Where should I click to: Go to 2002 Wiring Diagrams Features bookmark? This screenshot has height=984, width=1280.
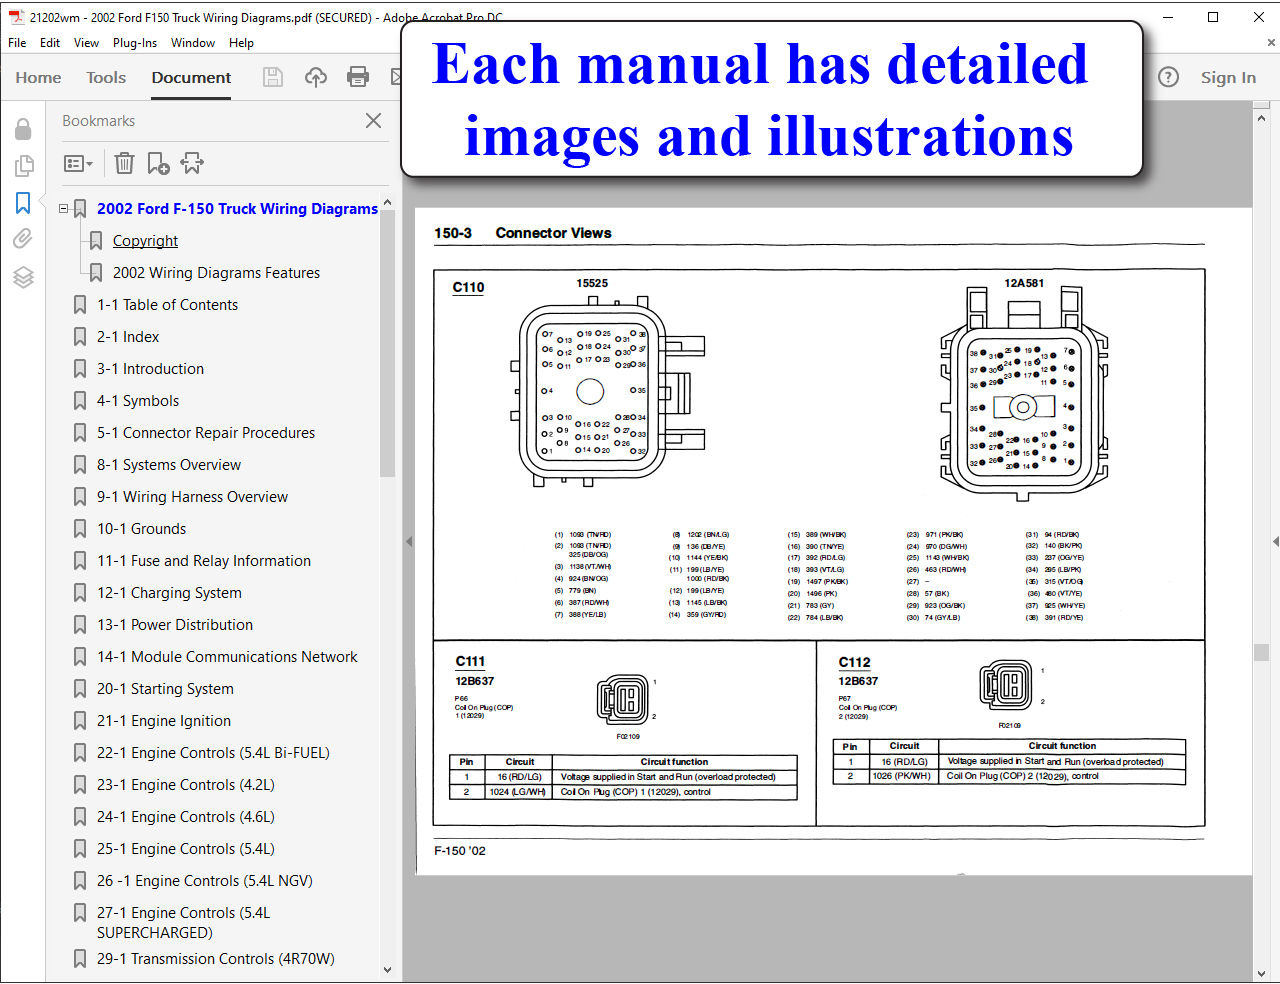[x=216, y=273]
